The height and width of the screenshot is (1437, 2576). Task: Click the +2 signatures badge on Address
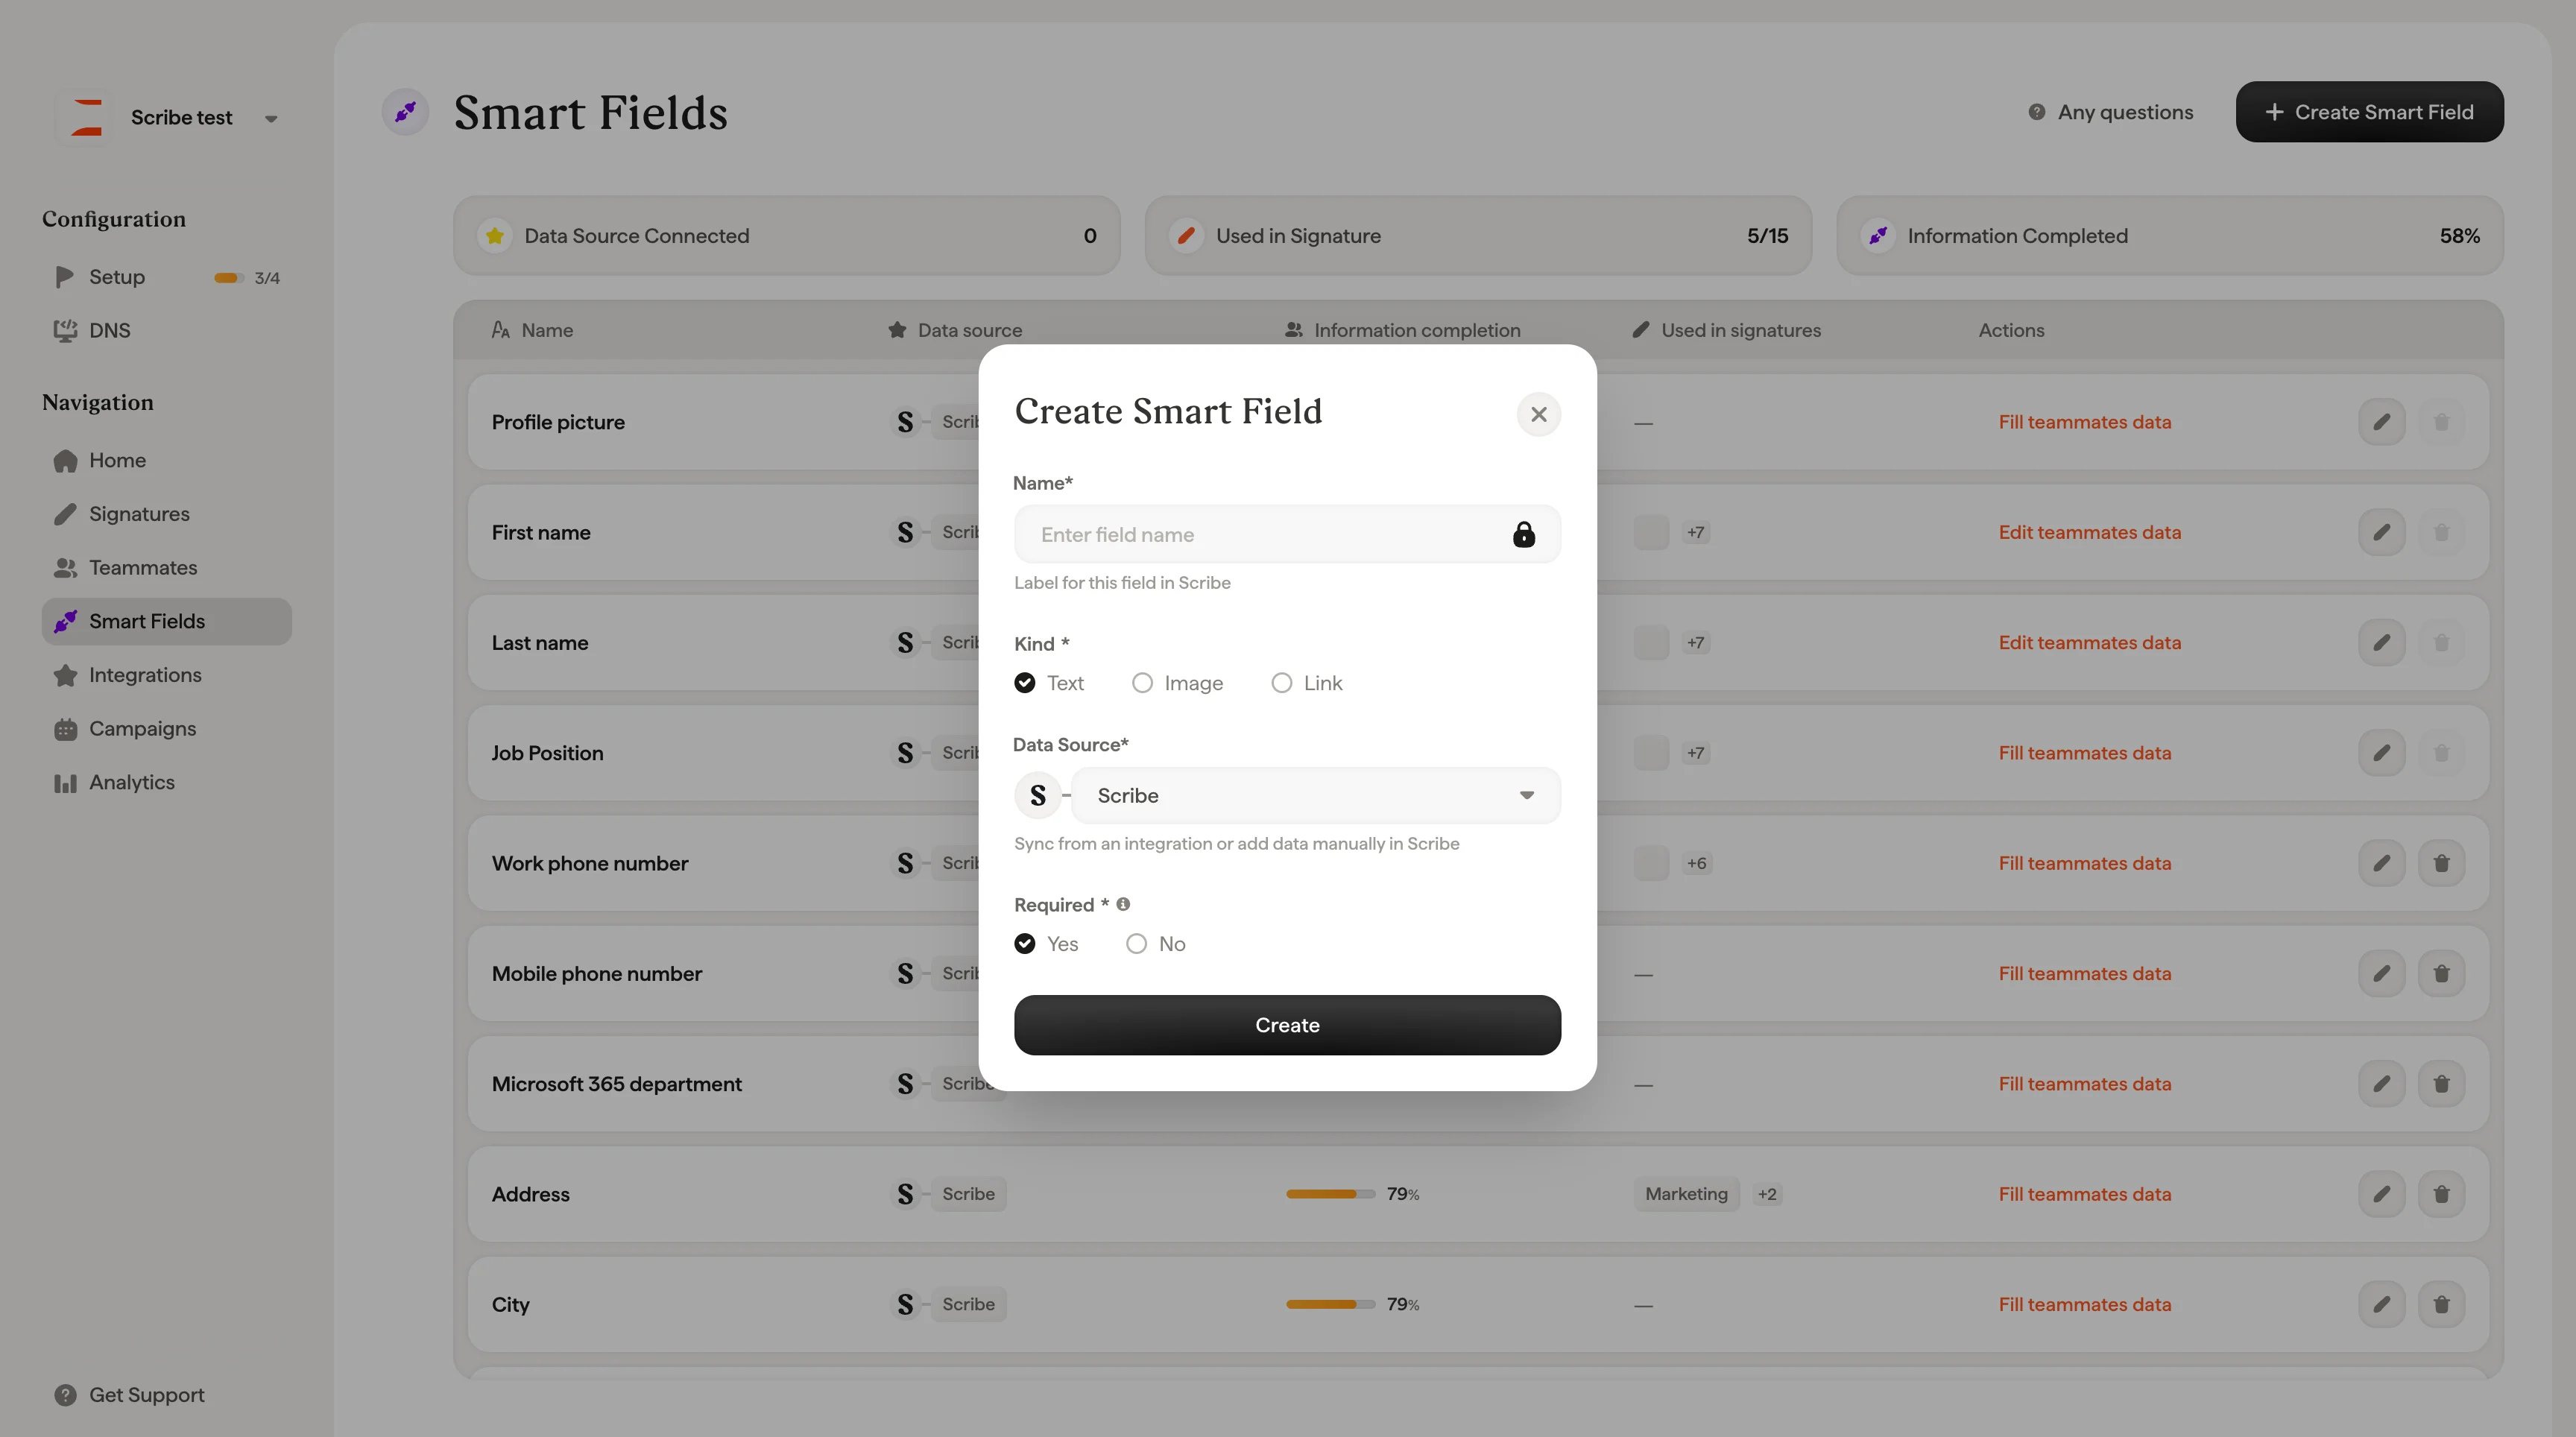(x=1767, y=1194)
